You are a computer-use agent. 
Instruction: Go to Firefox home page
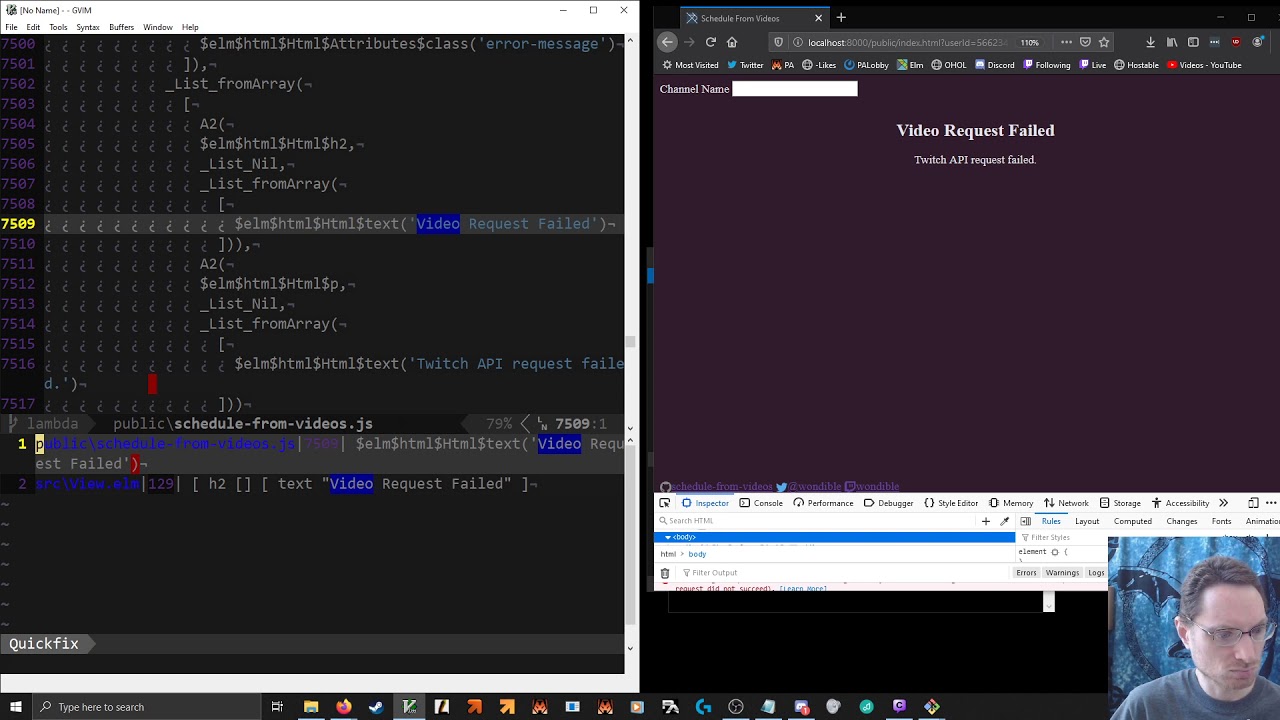click(x=732, y=42)
